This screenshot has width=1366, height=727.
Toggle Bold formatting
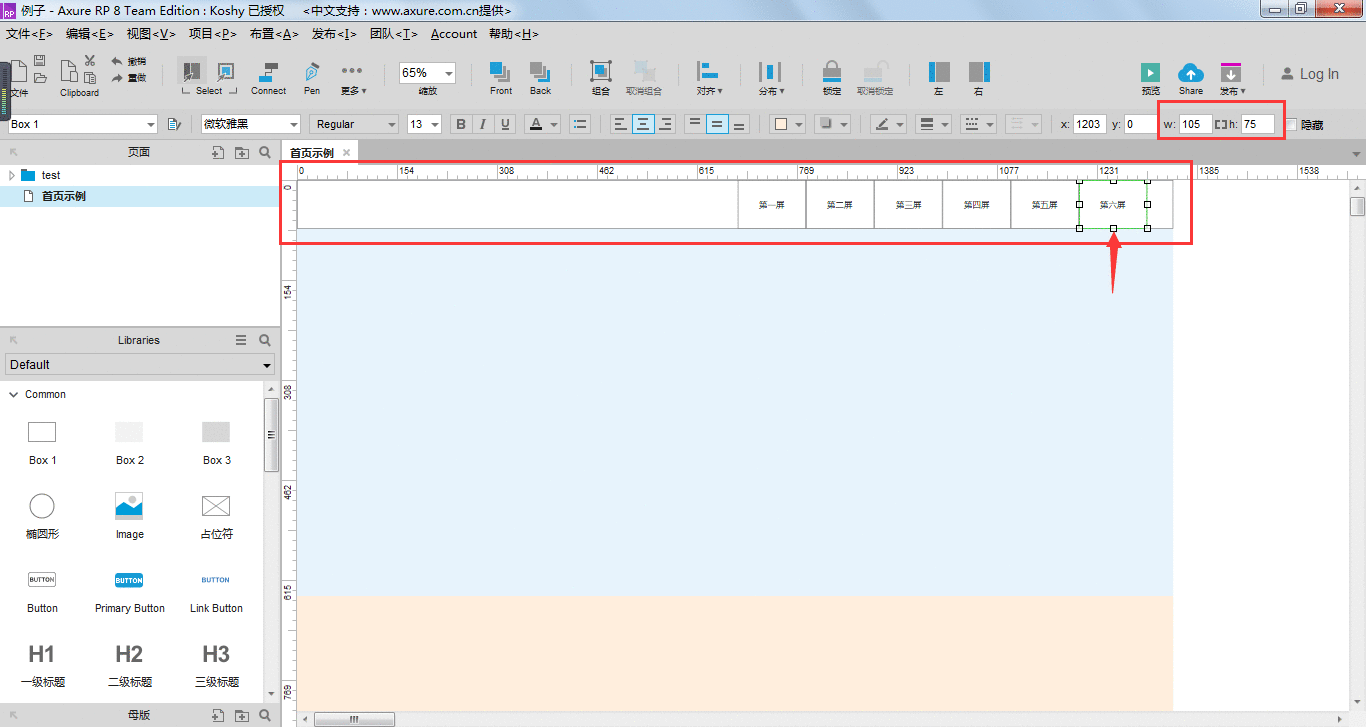click(x=461, y=124)
